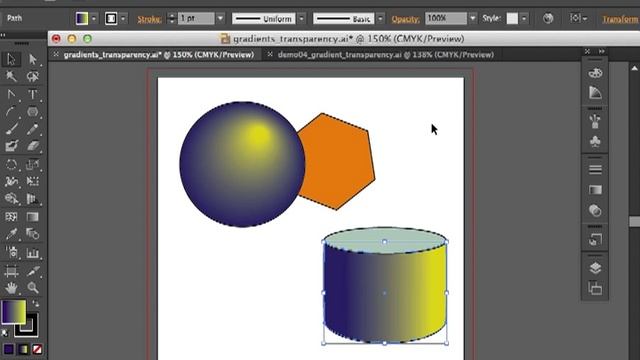Open the stroke weight dropdown
Image resolution: width=640 pixels, height=360 pixels.
[220, 18]
